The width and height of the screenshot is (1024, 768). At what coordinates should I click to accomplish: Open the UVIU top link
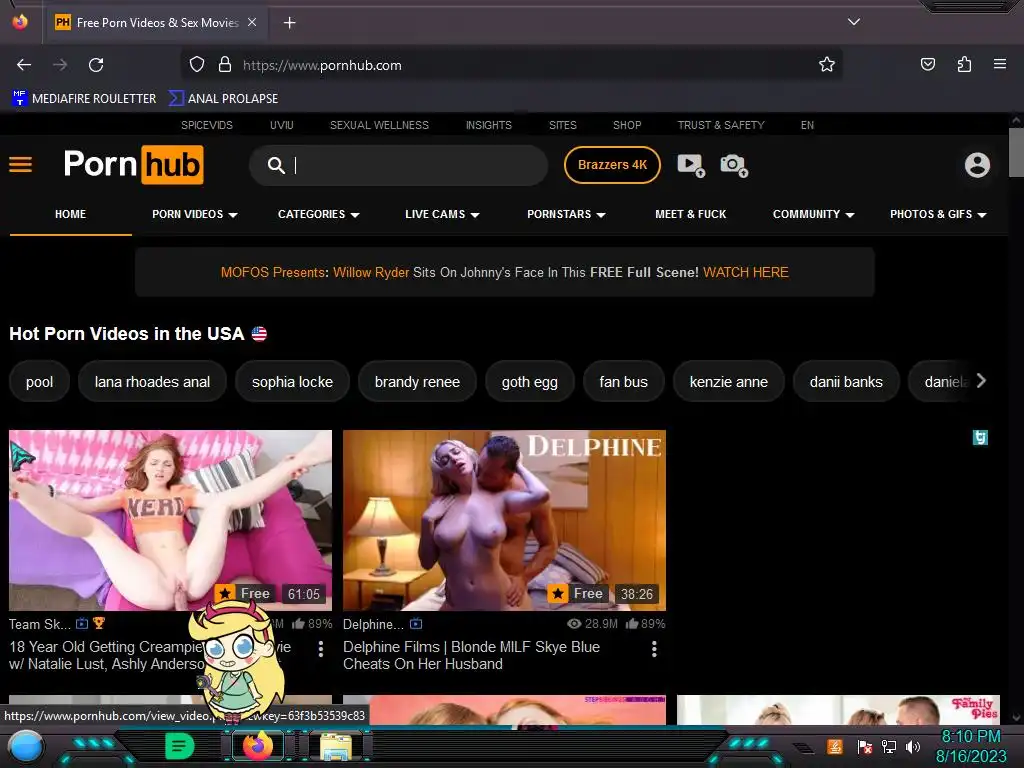point(281,125)
